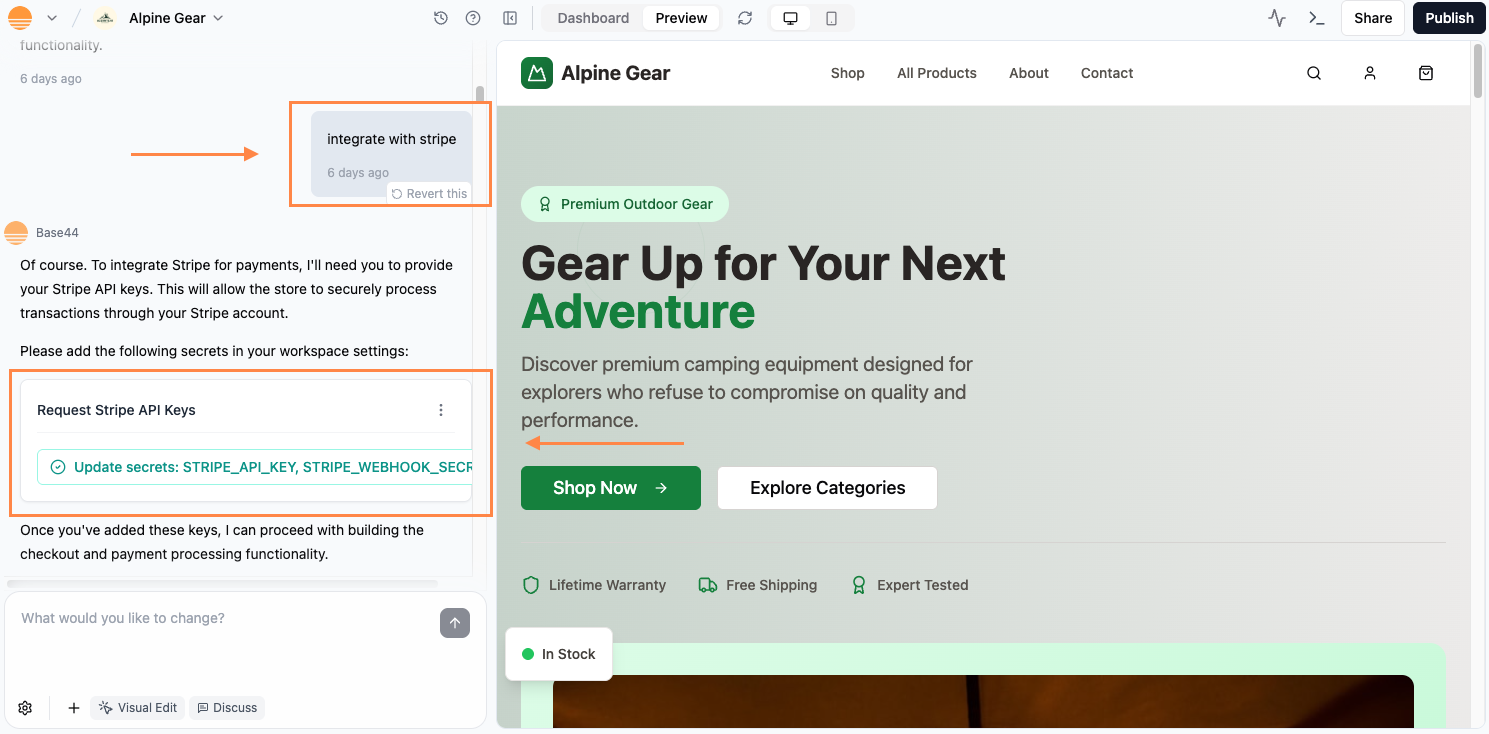
Task: Click the Expert Tested award icon
Action: click(x=858, y=585)
